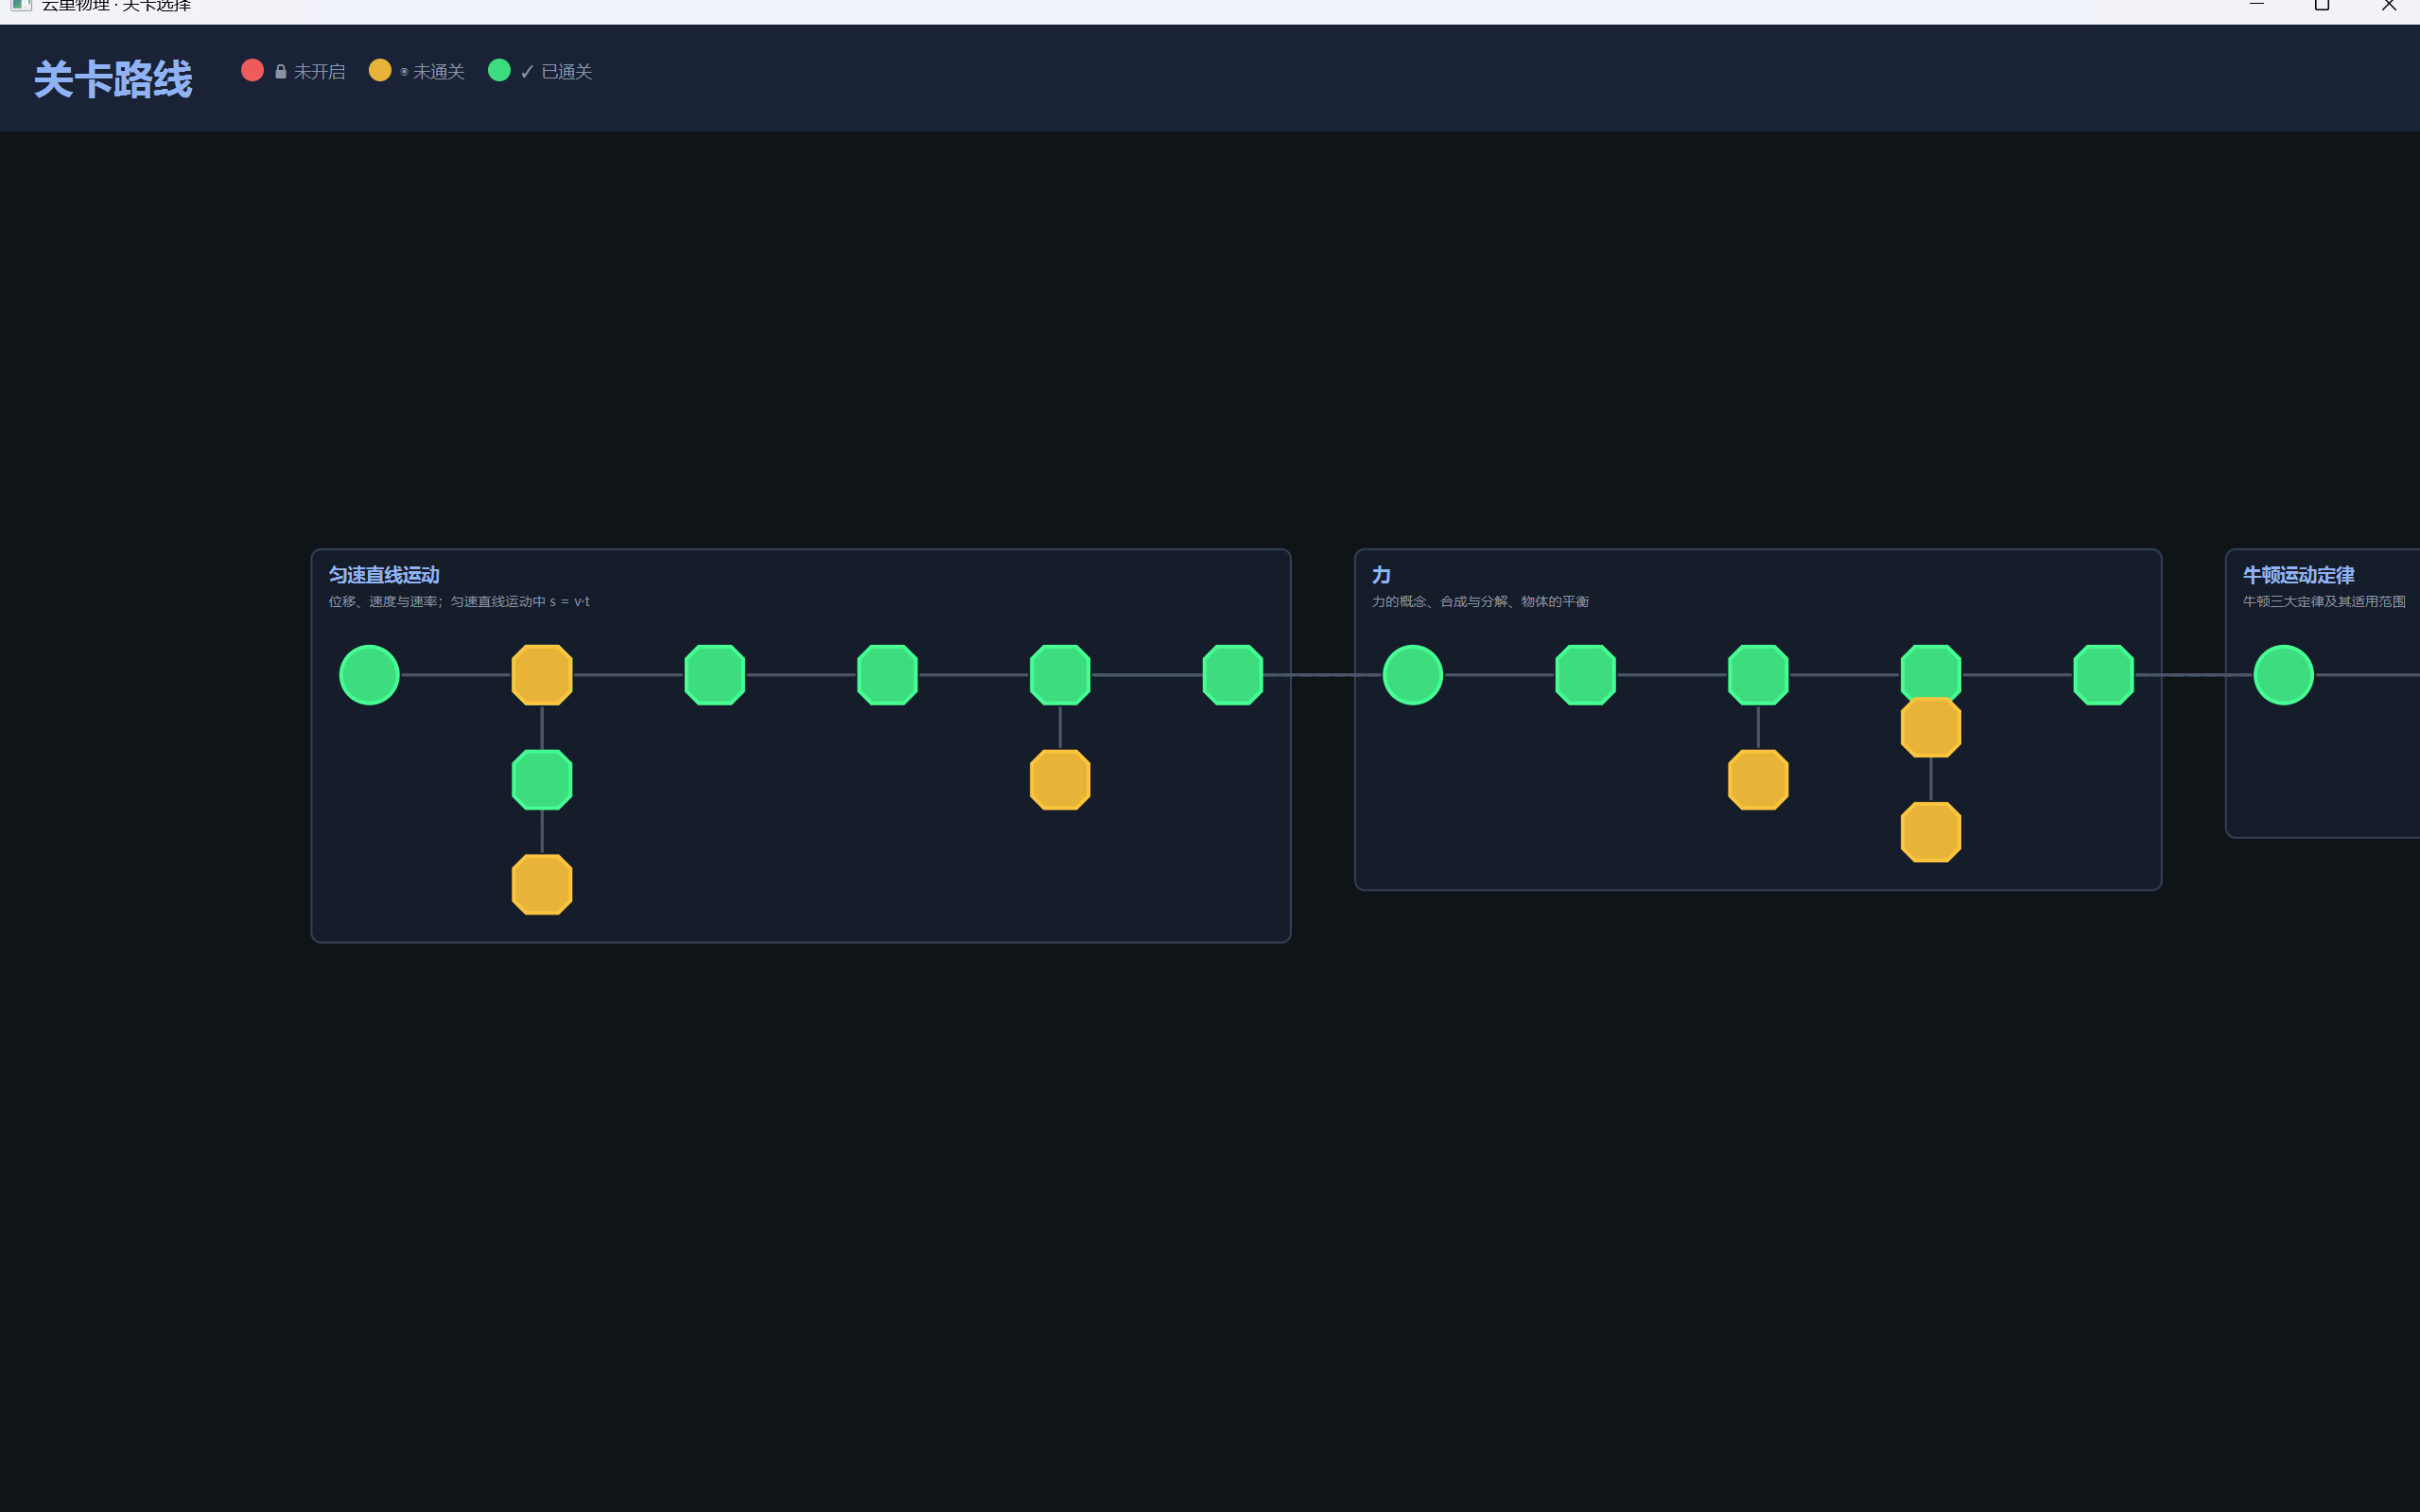Screen dimensions: 2420x1512
Task: Open the third main-row node in 匀速直线运动
Action: click(715, 675)
